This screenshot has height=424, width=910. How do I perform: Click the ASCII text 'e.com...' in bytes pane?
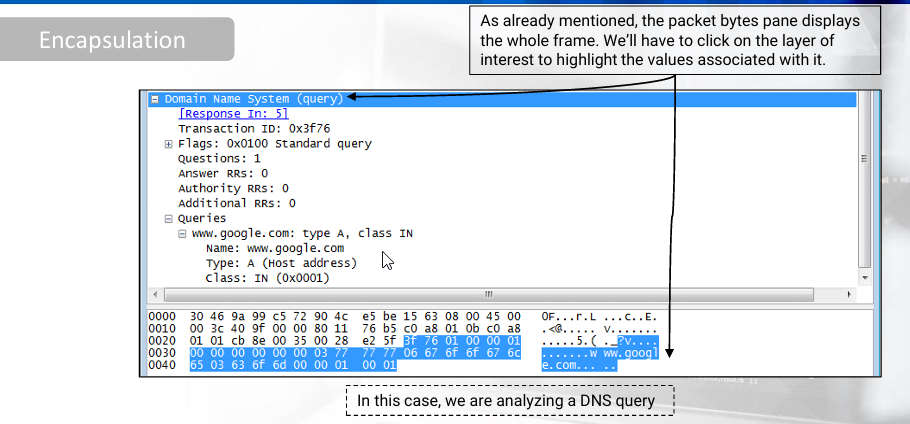pos(569,365)
